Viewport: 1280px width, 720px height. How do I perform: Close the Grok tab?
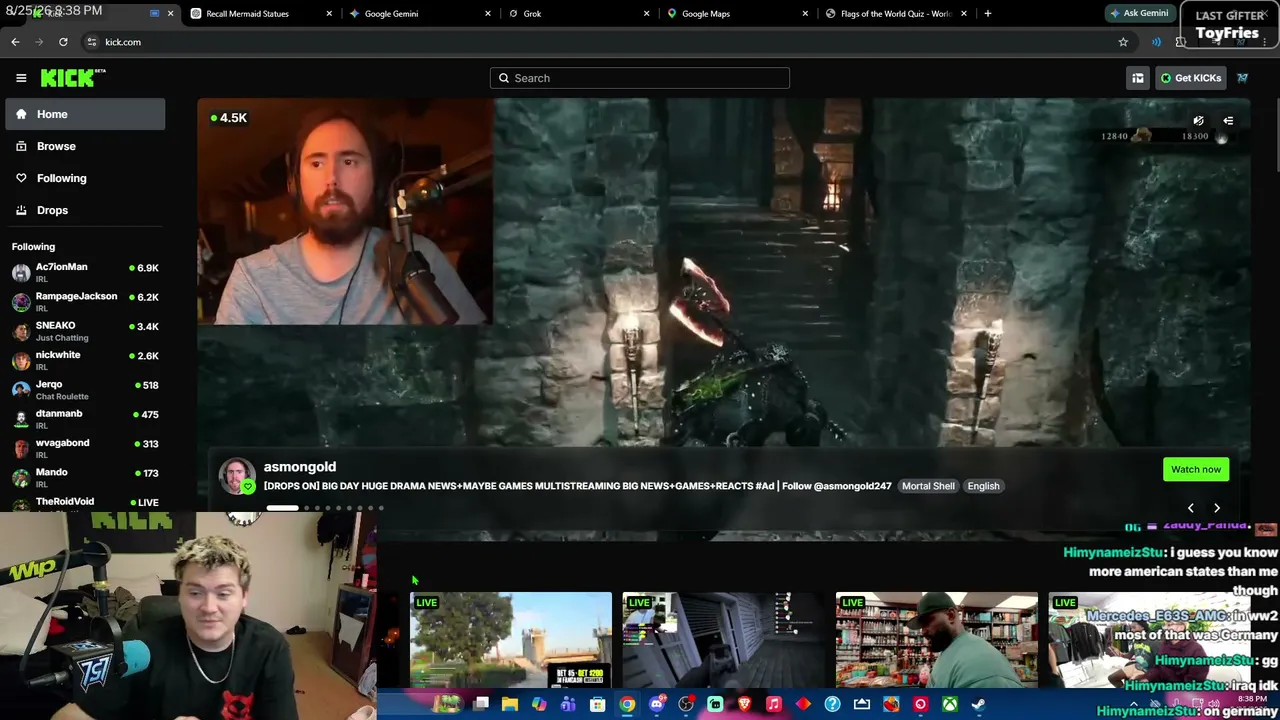[646, 14]
